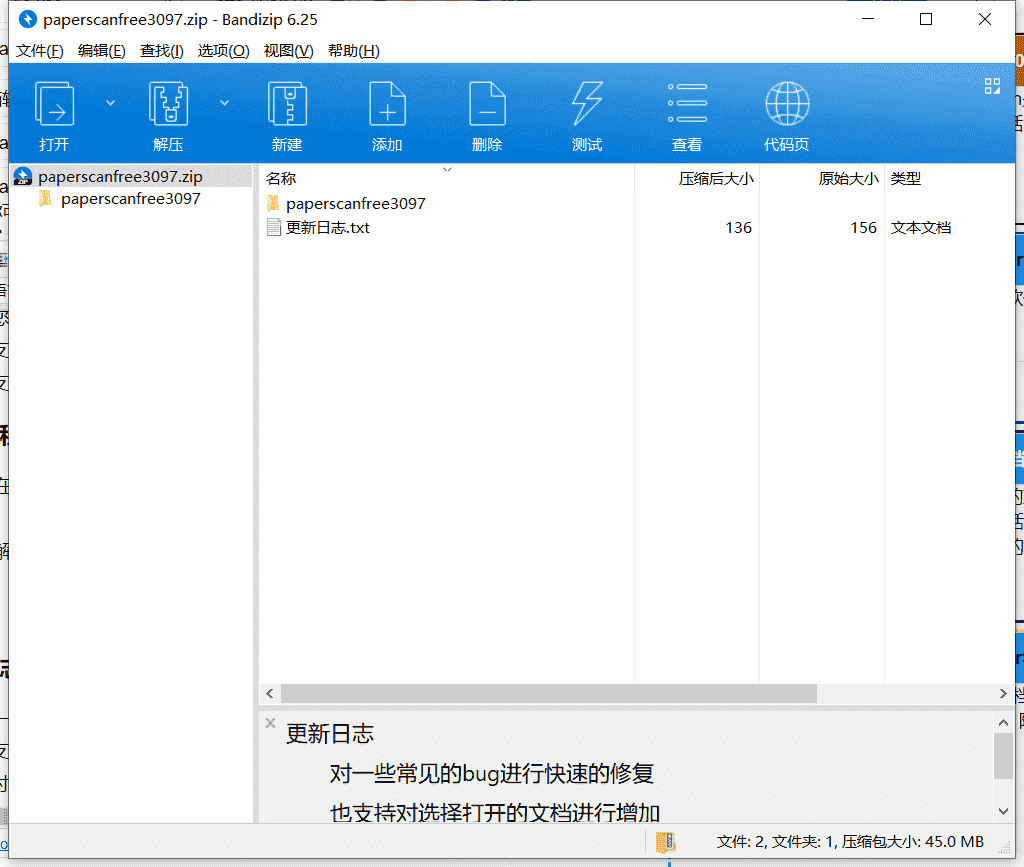
Task: Open the 查找(I) menu
Action: click(x=161, y=51)
